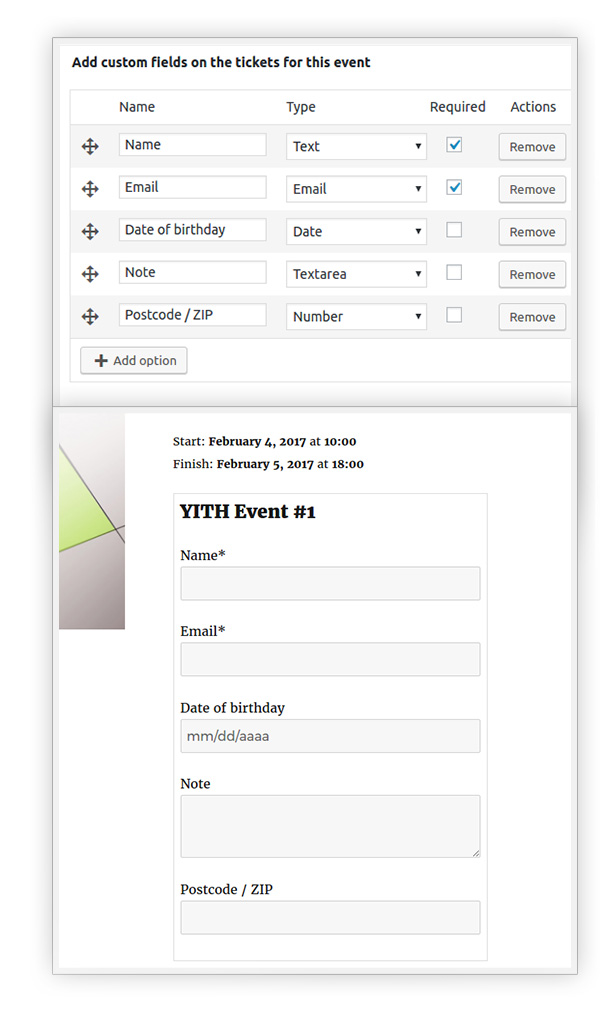This screenshot has width=600, height=1011.
Task: Mark the Note field as required
Action: pyautogui.click(x=454, y=273)
